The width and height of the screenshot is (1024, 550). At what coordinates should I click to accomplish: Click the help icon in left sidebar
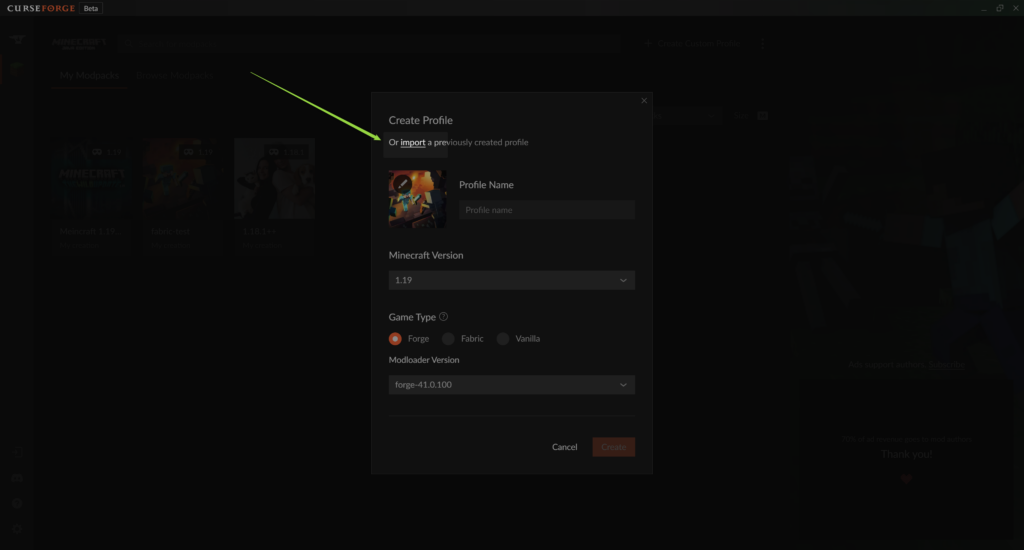pyautogui.click(x=17, y=504)
